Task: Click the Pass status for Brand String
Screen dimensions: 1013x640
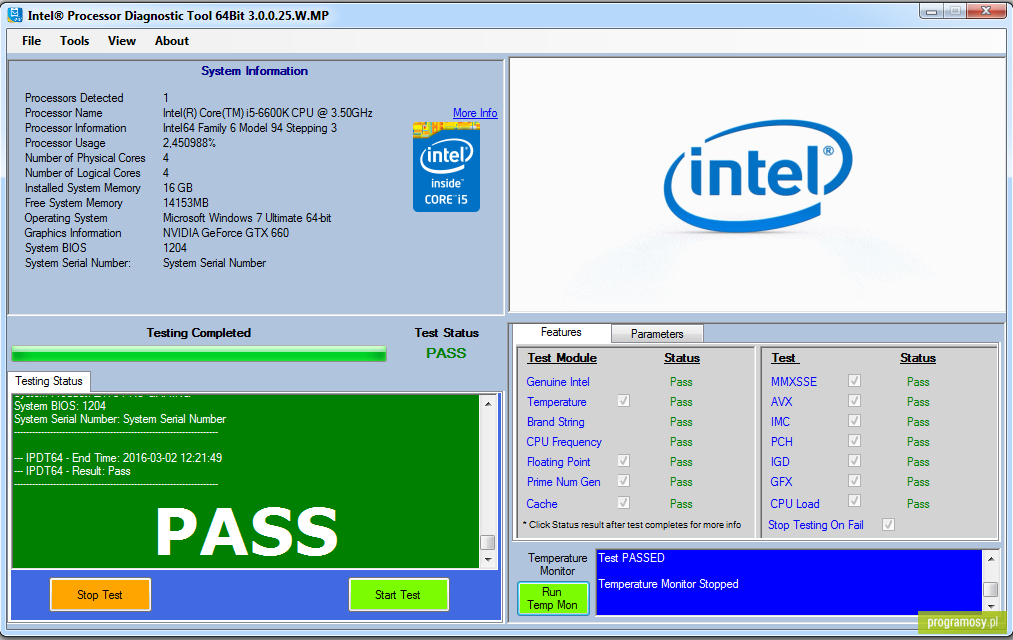Action: point(681,422)
